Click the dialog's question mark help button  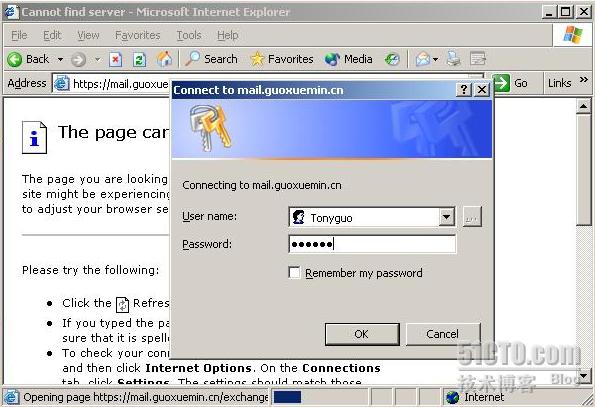[464, 90]
